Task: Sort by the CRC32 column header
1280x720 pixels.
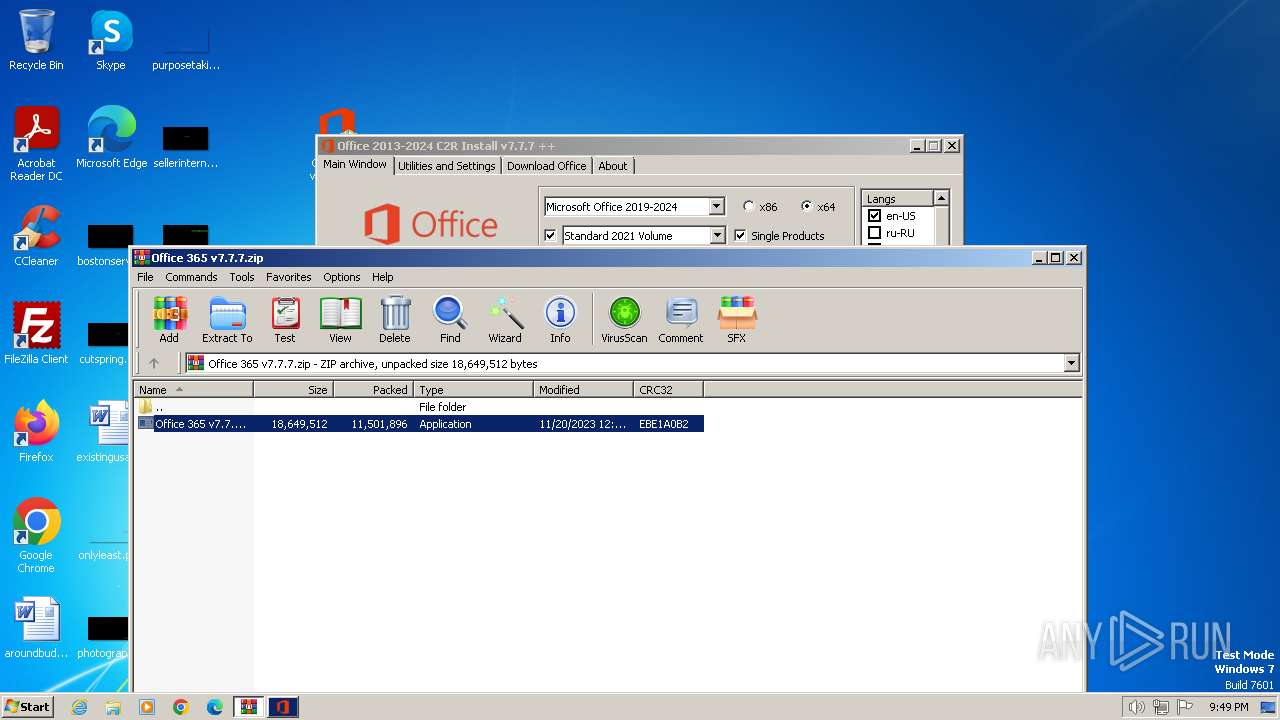Action: [668, 390]
